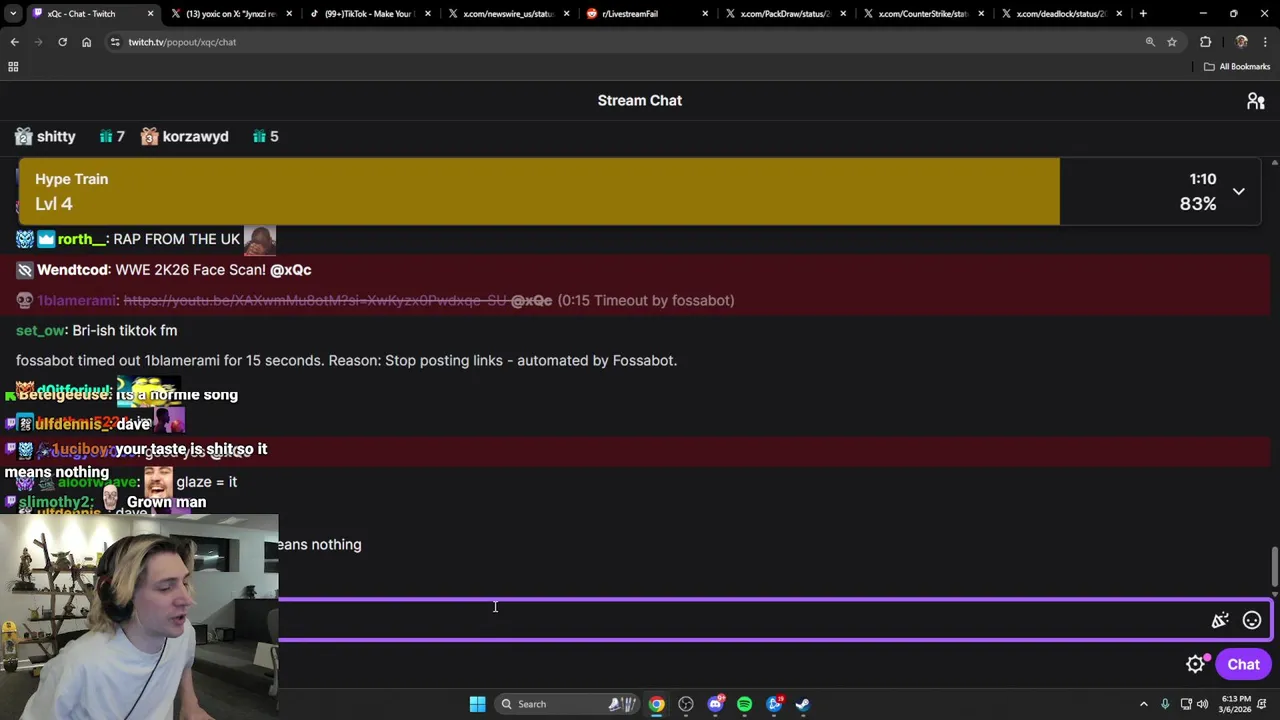Click the streamer webcam overlay thumbnail

click(x=139, y=617)
